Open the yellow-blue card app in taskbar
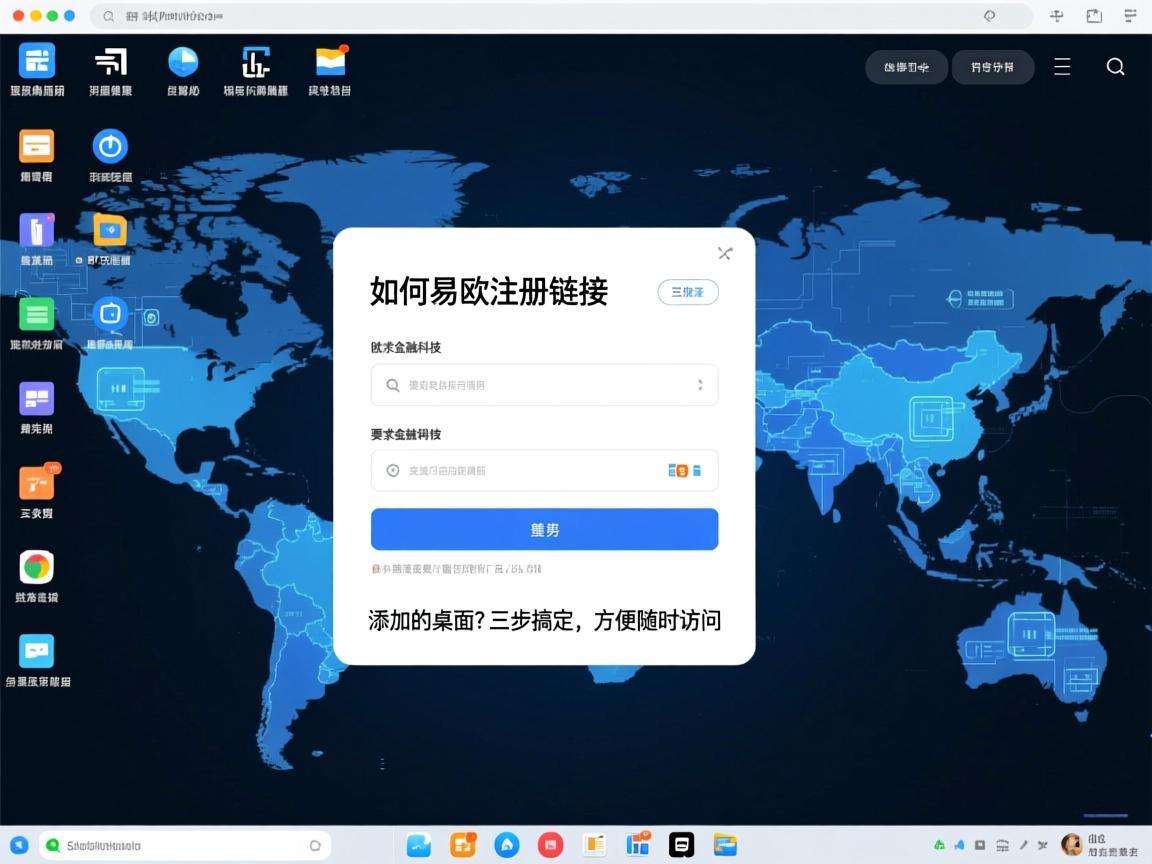The image size is (1152, 864). [x=725, y=845]
